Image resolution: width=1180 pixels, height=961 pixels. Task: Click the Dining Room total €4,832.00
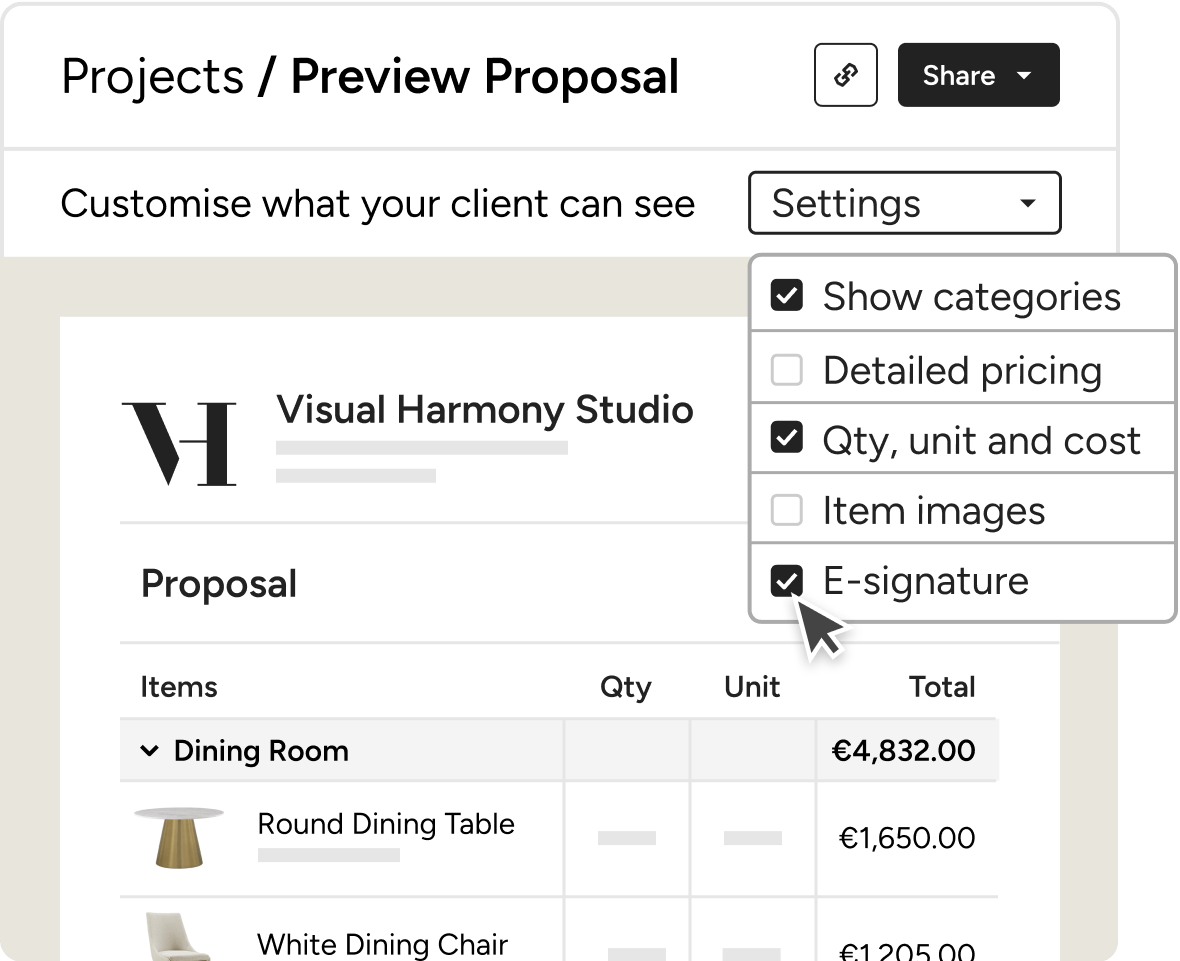coord(903,750)
